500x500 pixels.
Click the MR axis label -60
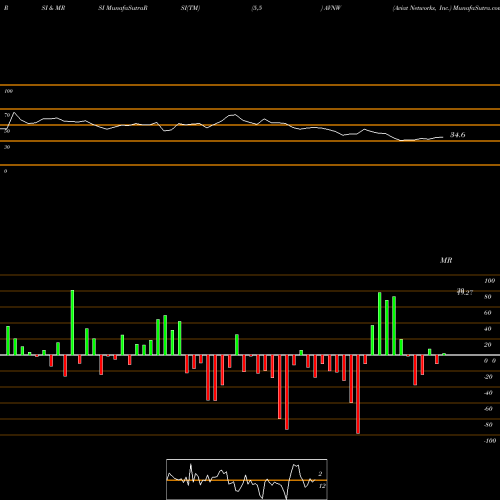488,409
